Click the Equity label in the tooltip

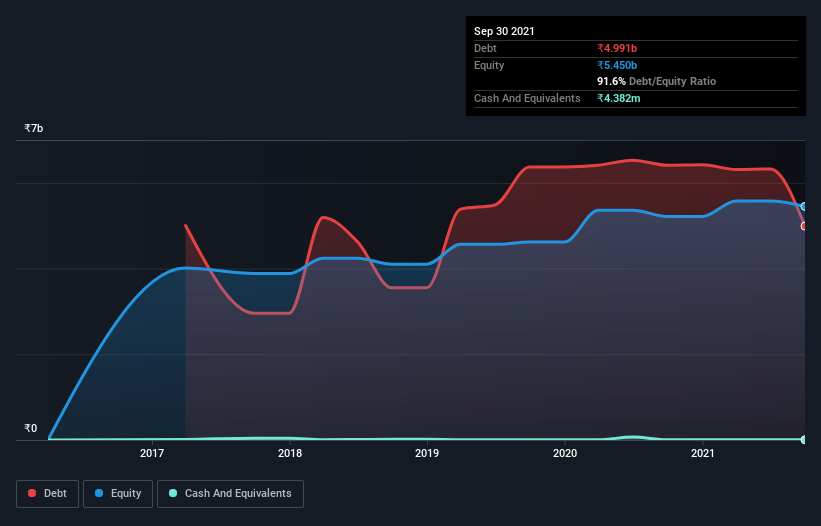click(x=489, y=65)
